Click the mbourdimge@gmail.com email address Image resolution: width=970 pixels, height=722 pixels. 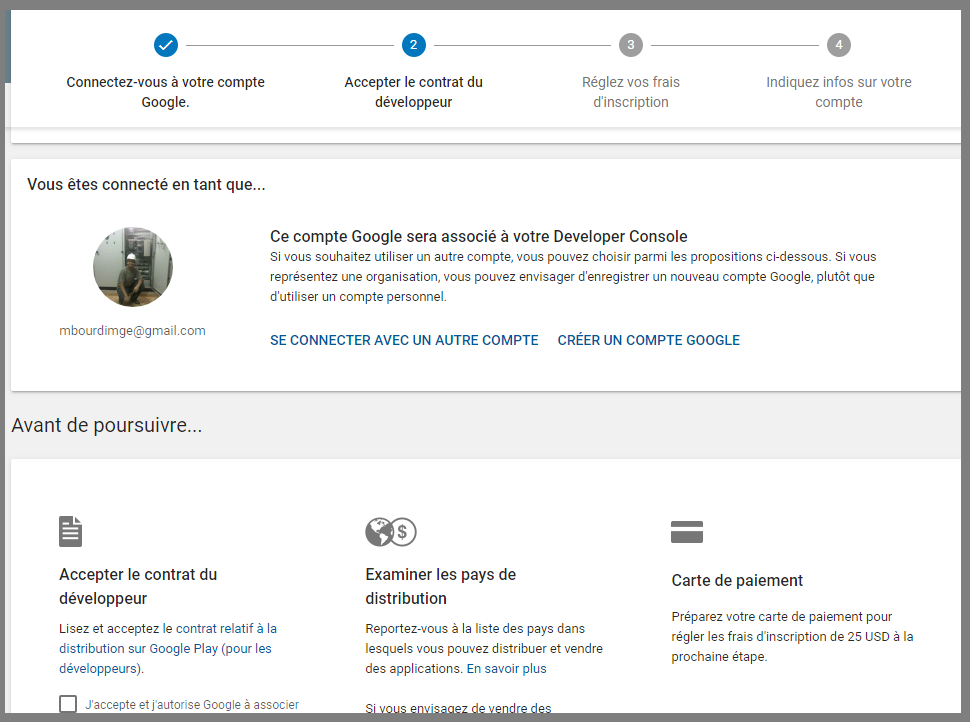pyautogui.click(x=132, y=331)
